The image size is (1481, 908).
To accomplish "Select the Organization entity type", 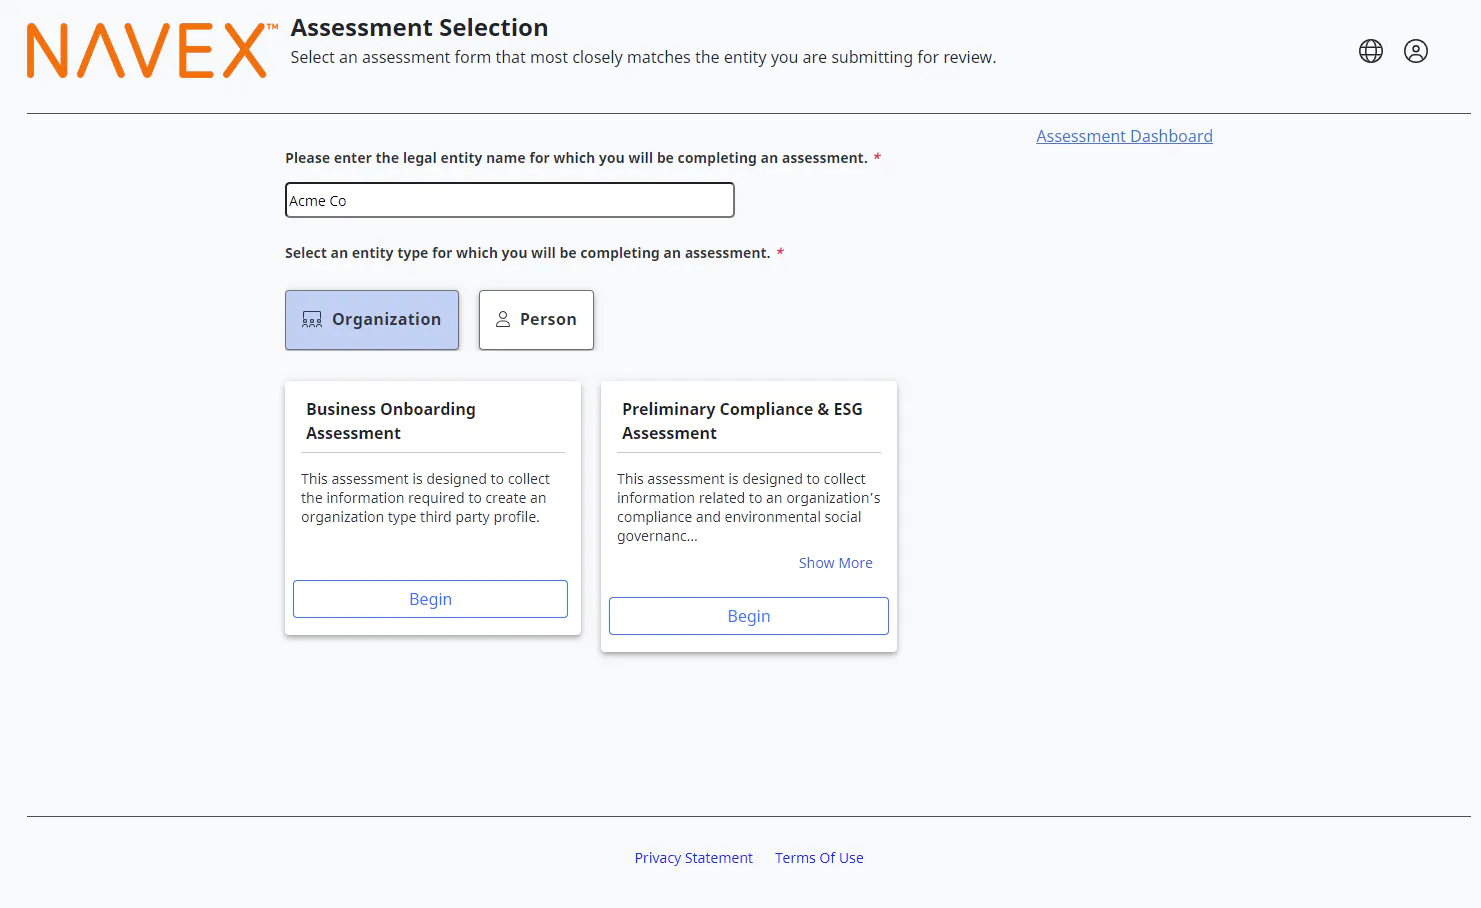I will click(372, 320).
